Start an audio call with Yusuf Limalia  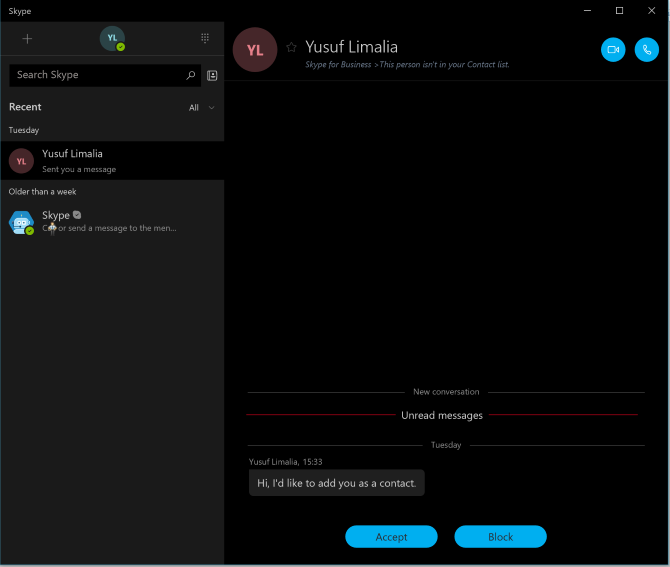[x=647, y=50]
